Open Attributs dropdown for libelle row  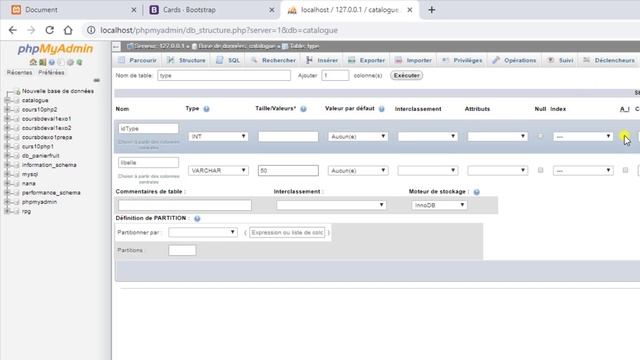coord(497,171)
